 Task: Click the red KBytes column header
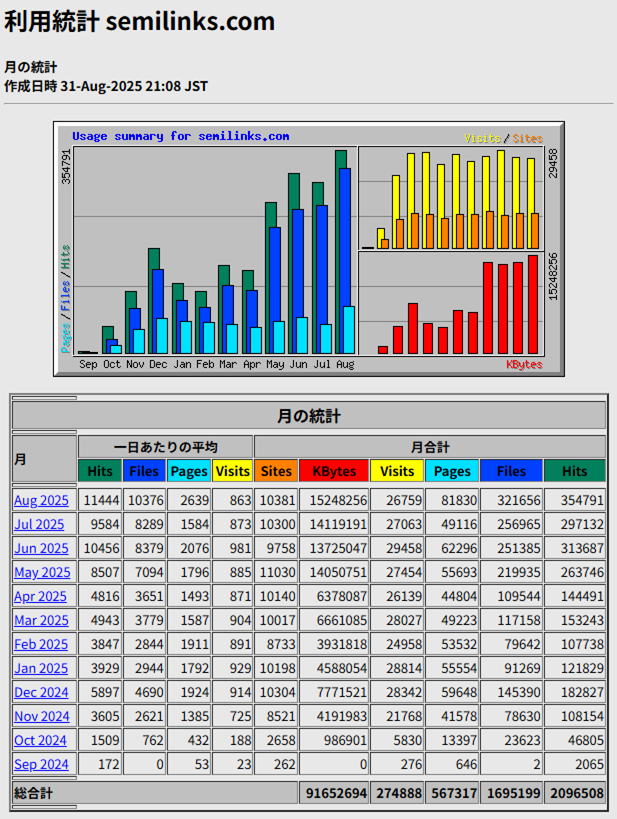(334, 471)
